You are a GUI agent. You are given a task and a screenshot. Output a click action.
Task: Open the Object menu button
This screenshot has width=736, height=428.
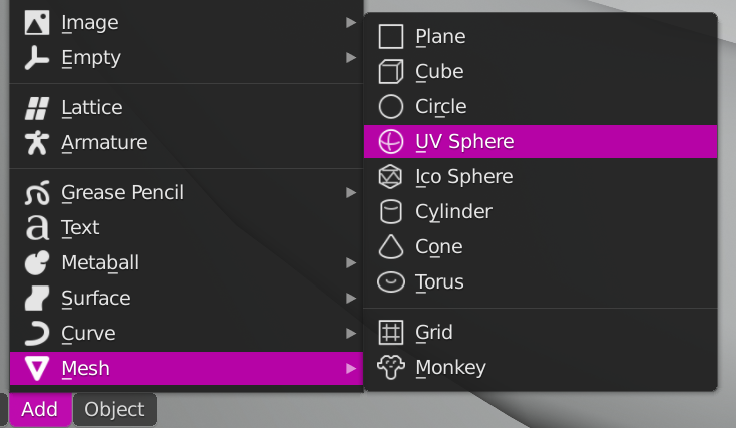tap(114, 409)
